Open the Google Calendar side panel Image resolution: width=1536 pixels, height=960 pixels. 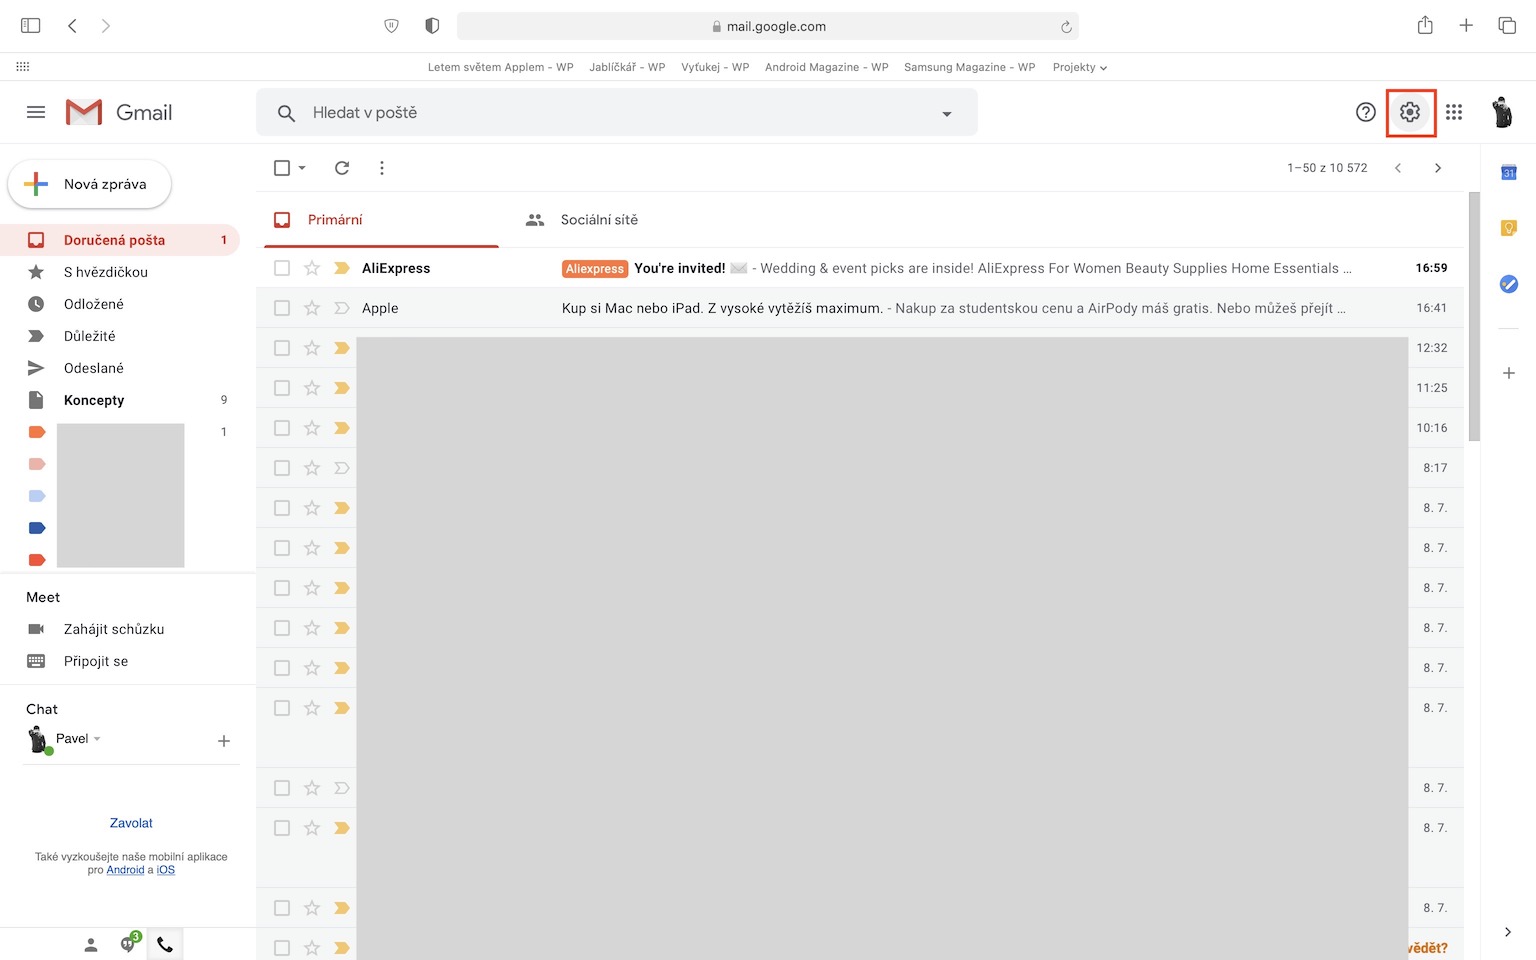click(1509, 173)
